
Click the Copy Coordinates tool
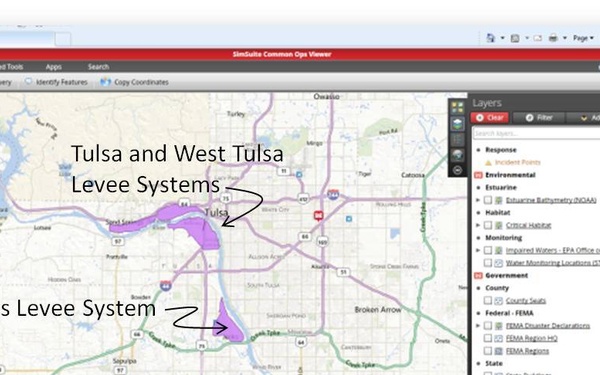pos(134,82)
